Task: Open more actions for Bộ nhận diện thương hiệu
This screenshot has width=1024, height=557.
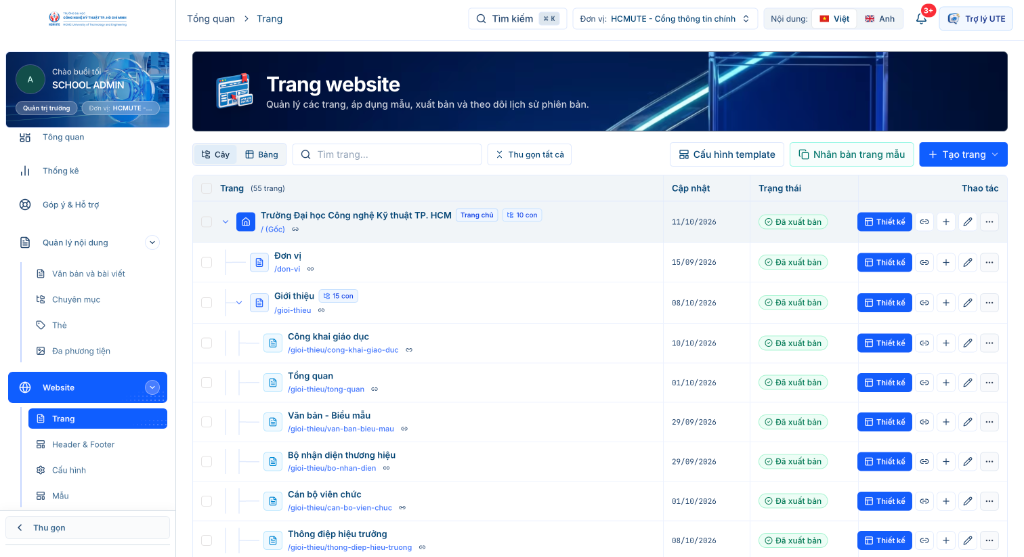Action: [x=989, y=462]
